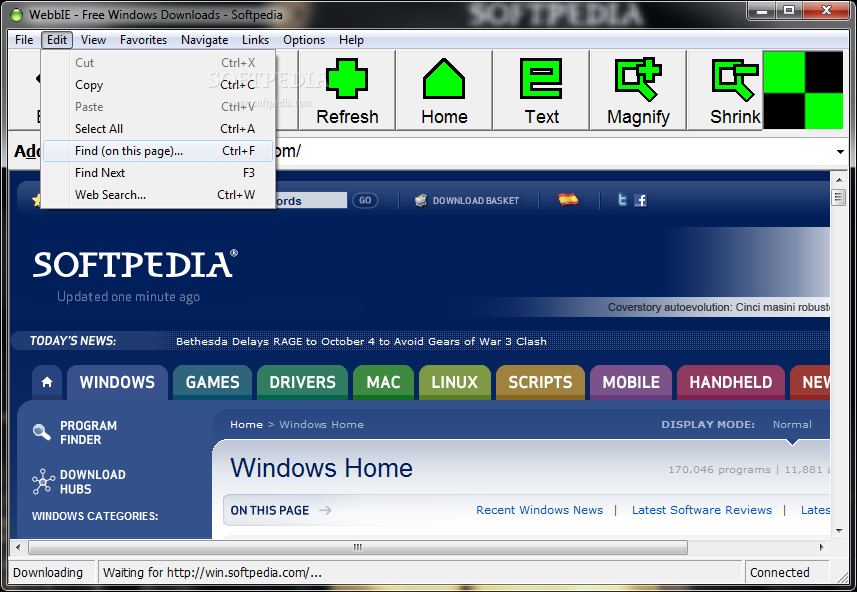This screenshot has width=857, height=592.
Task: Click the Connected status bar entry
Action: 786,572
